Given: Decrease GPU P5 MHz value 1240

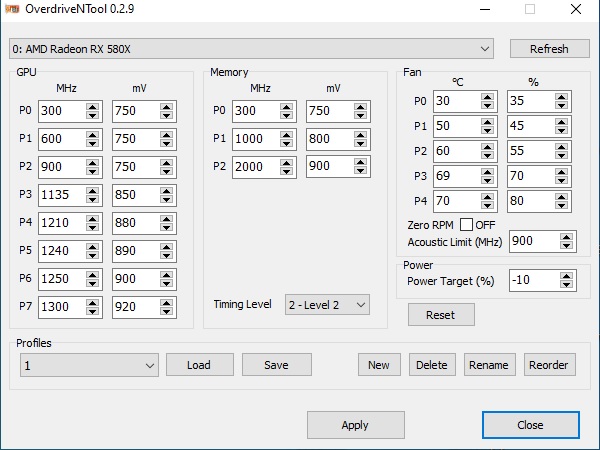Looking at the screenshot, I should click(93, 255).
